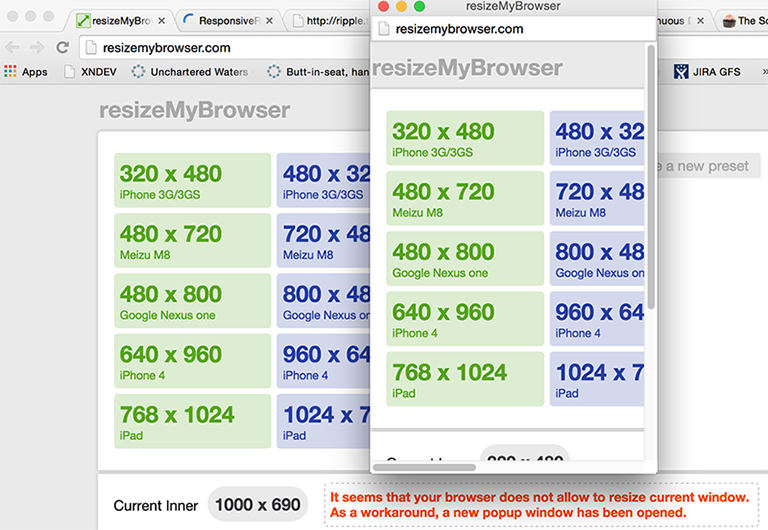Viewport: 768px width, 530px height.
Task: Select 480 x 800 Nexus one in popup
Action: click(x=465, y=259)
